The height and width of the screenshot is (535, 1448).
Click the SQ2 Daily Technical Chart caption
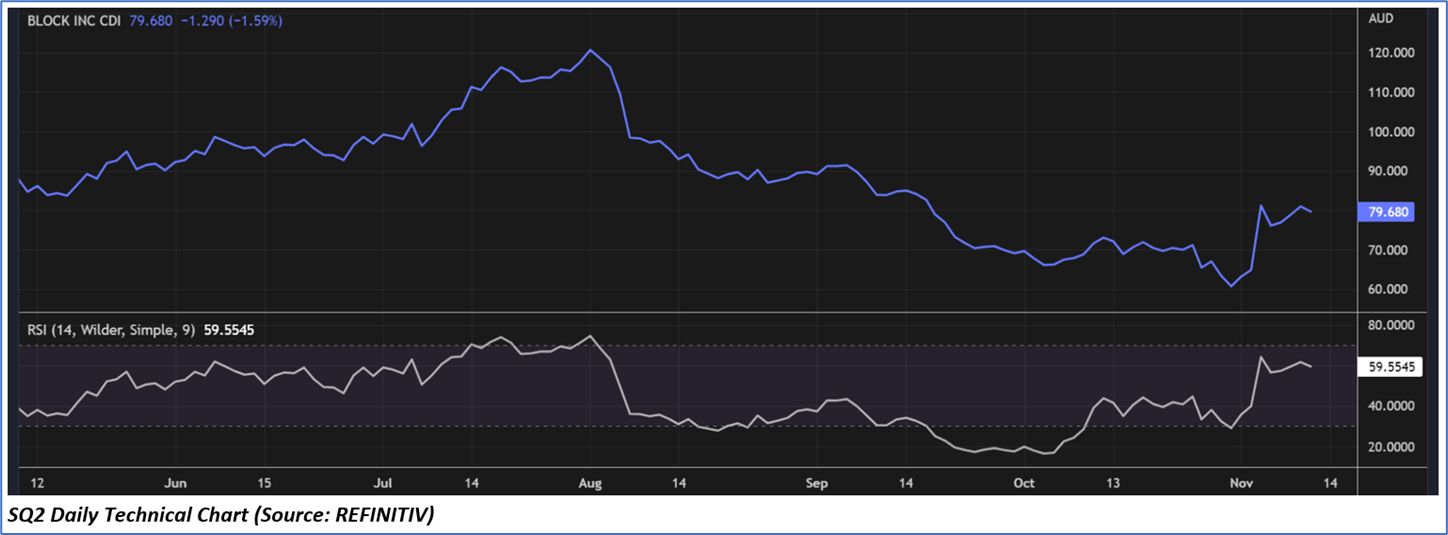220,515
